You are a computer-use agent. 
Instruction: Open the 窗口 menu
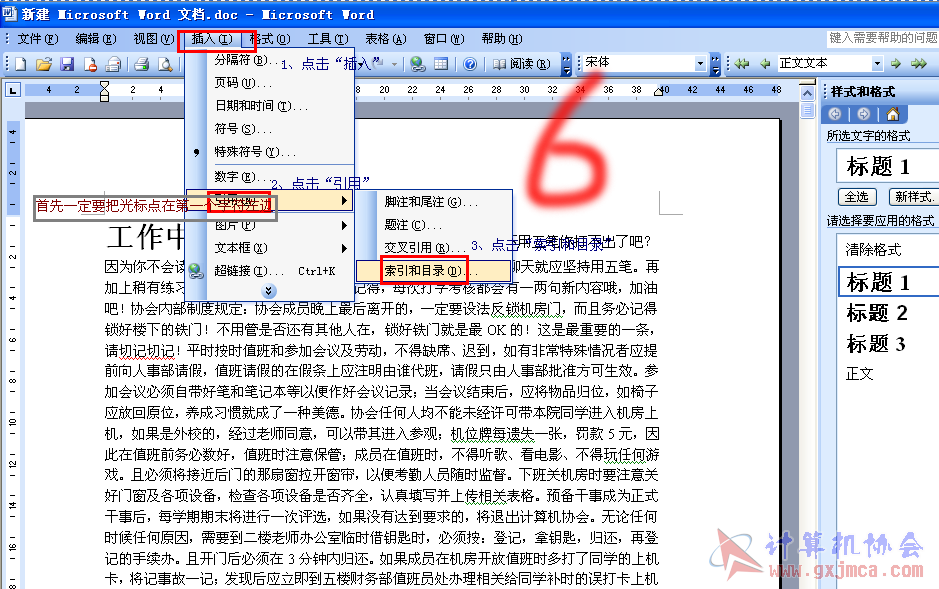(444, 39)
